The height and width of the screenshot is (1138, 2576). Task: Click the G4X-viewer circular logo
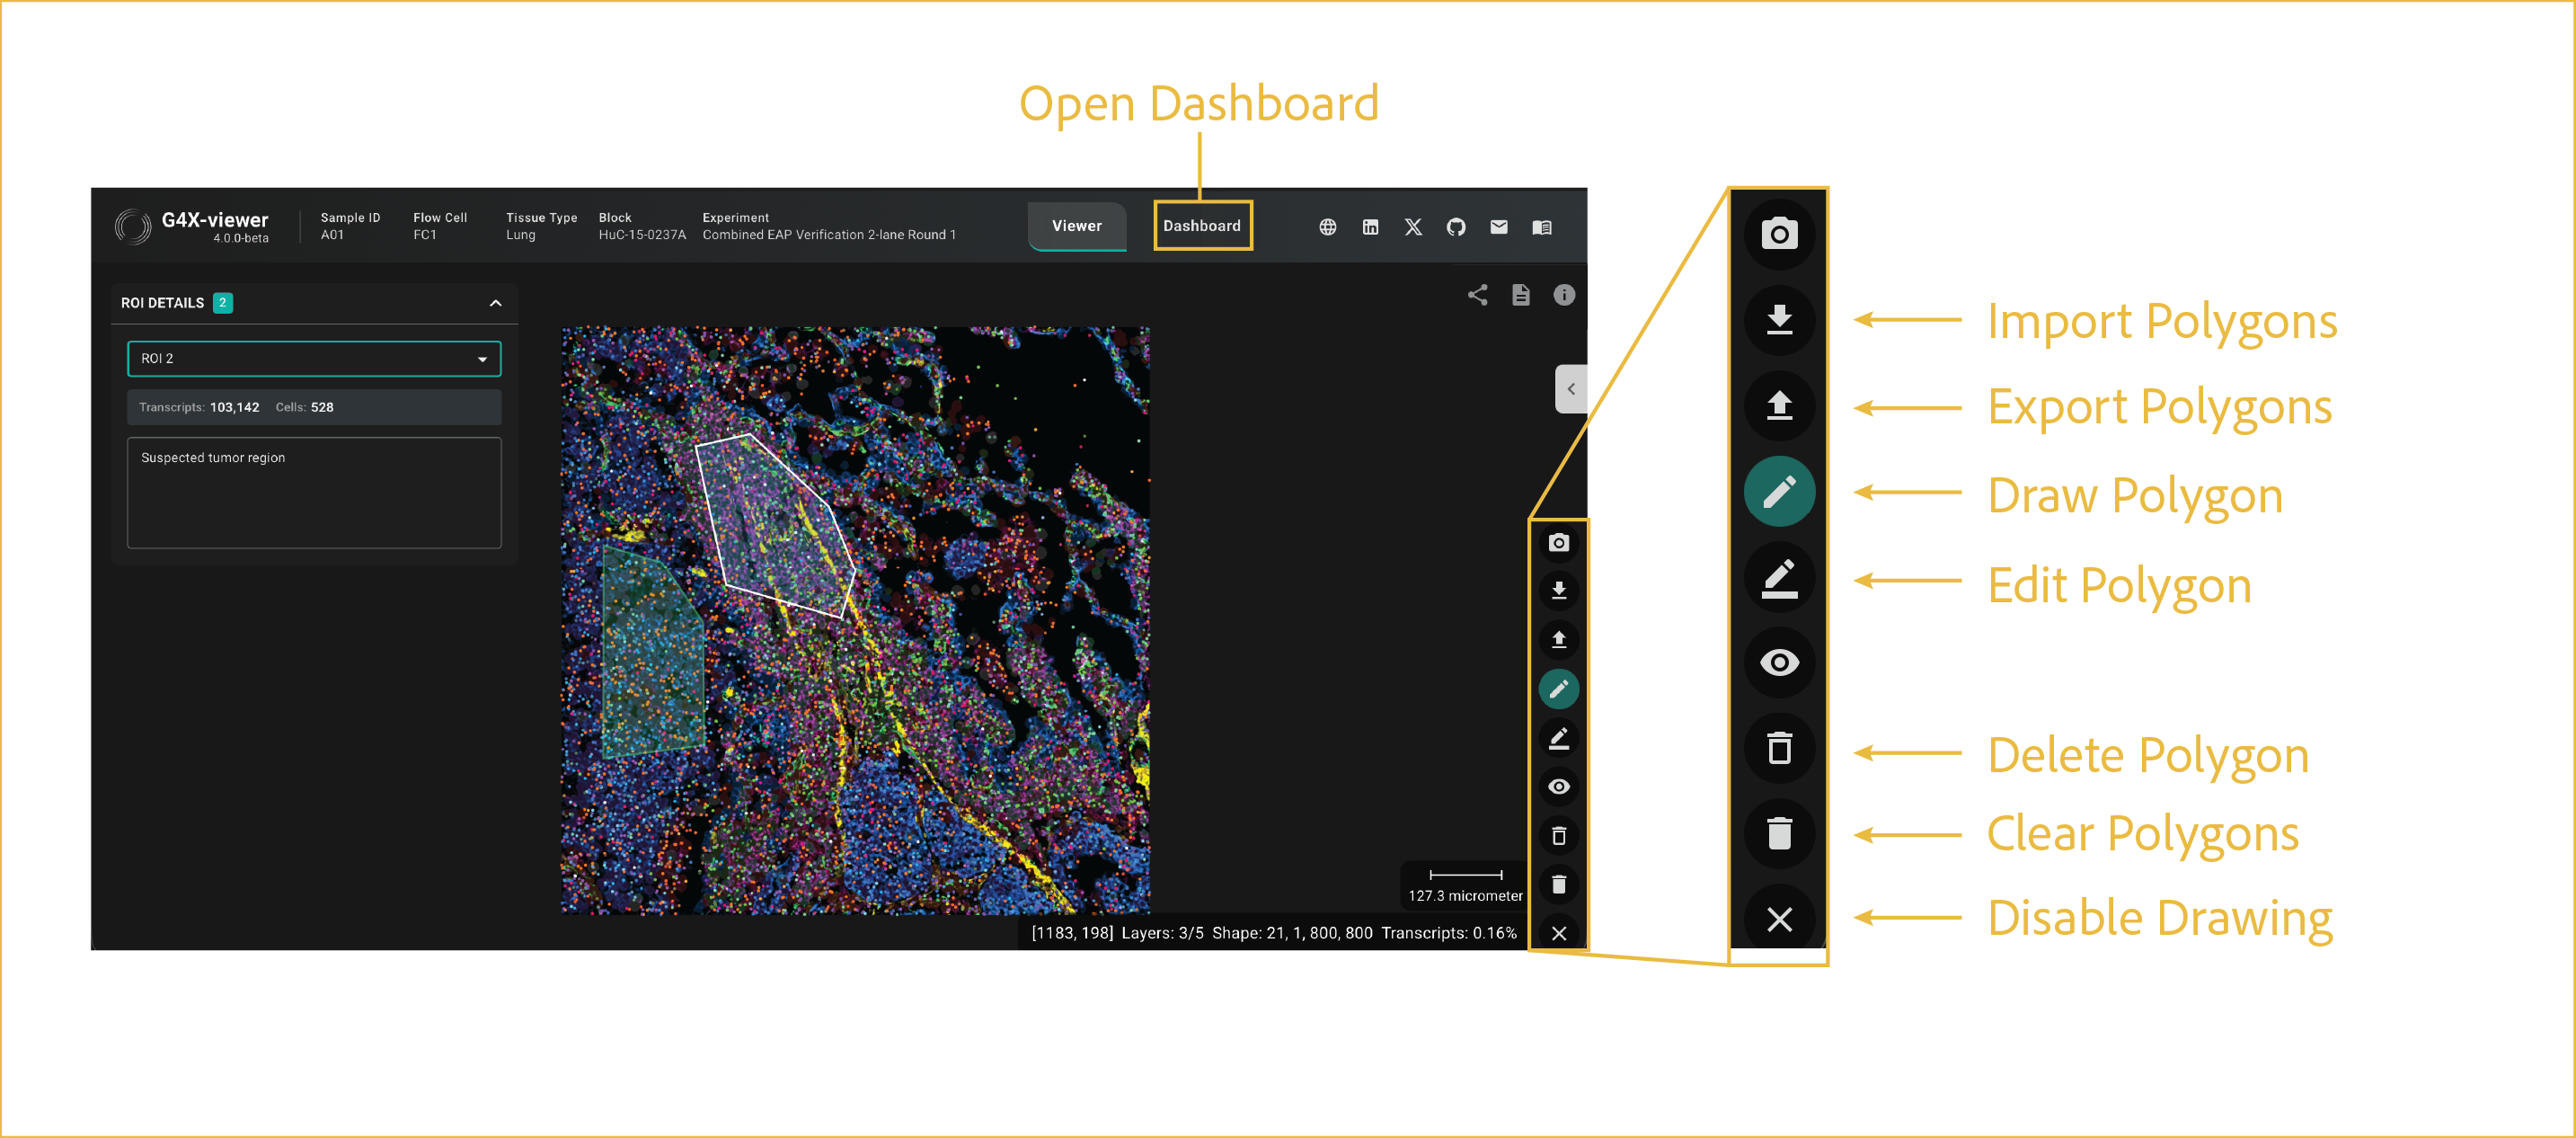132,227
